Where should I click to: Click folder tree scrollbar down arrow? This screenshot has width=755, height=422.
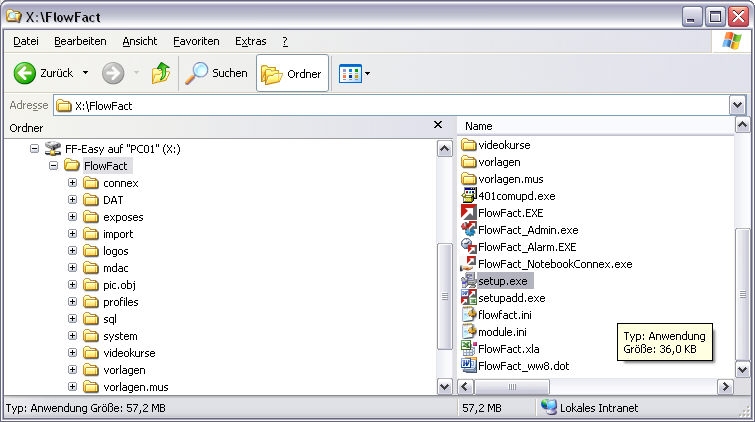click(444, 386)
